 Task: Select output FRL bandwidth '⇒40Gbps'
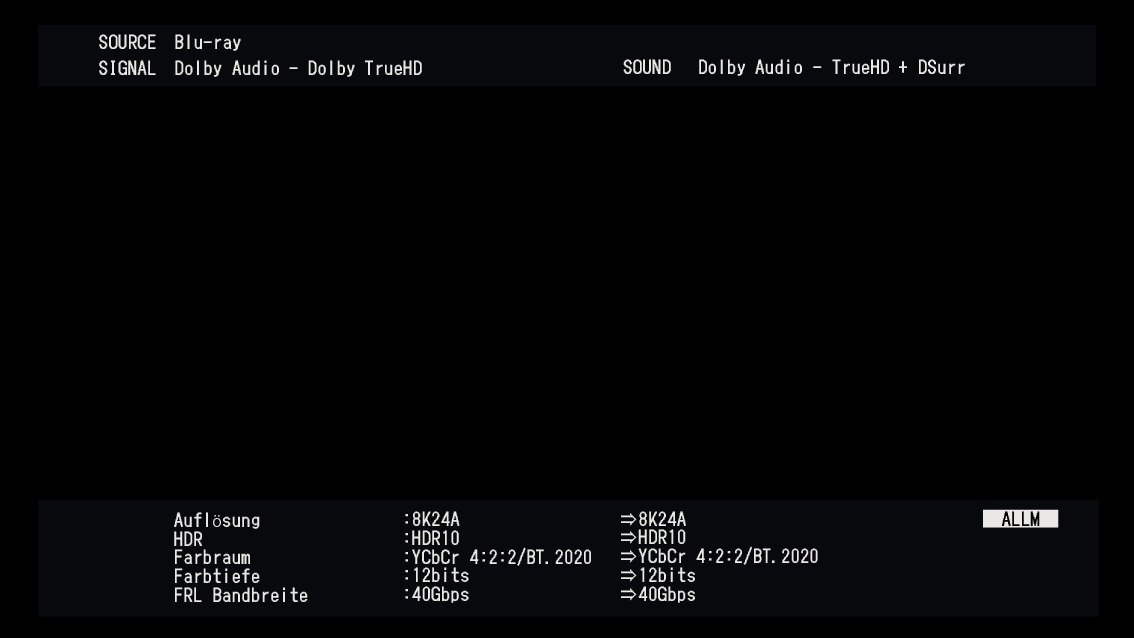click(658, 595)
